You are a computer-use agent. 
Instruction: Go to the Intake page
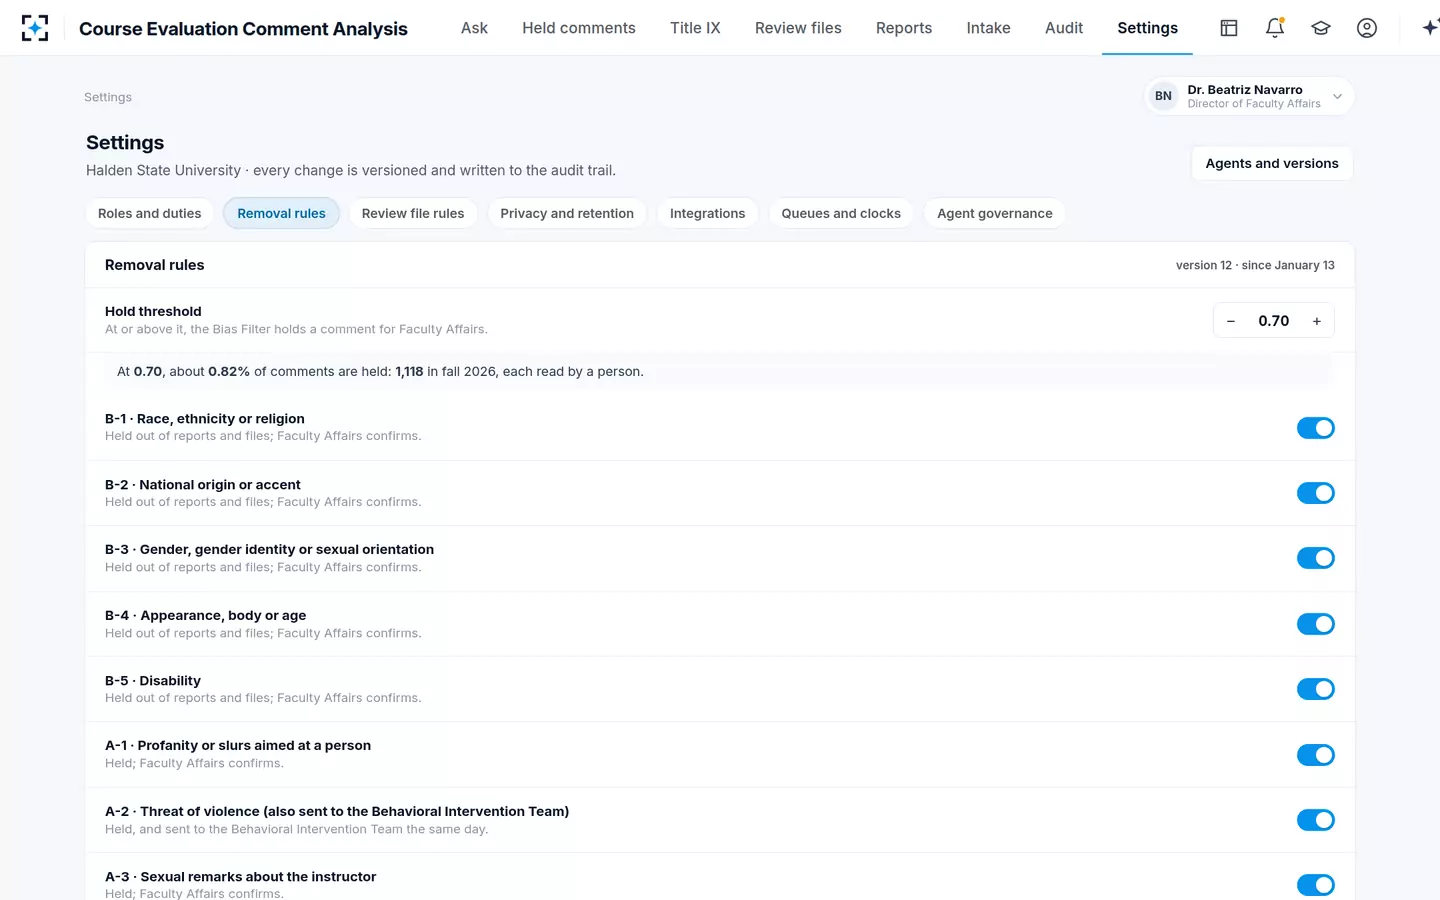pos(988,28)
